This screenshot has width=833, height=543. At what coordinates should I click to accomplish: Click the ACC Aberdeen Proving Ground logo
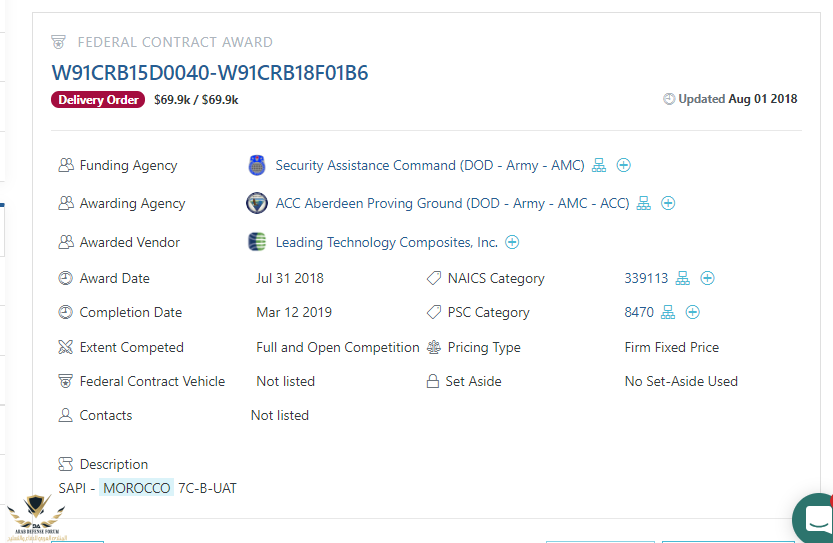(x=257, y=203)
